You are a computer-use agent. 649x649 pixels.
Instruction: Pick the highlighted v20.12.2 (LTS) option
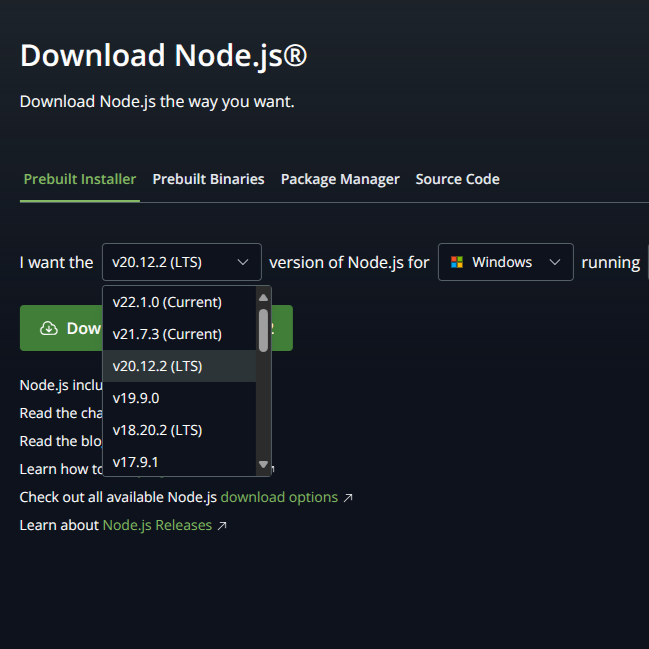[157, 366]
